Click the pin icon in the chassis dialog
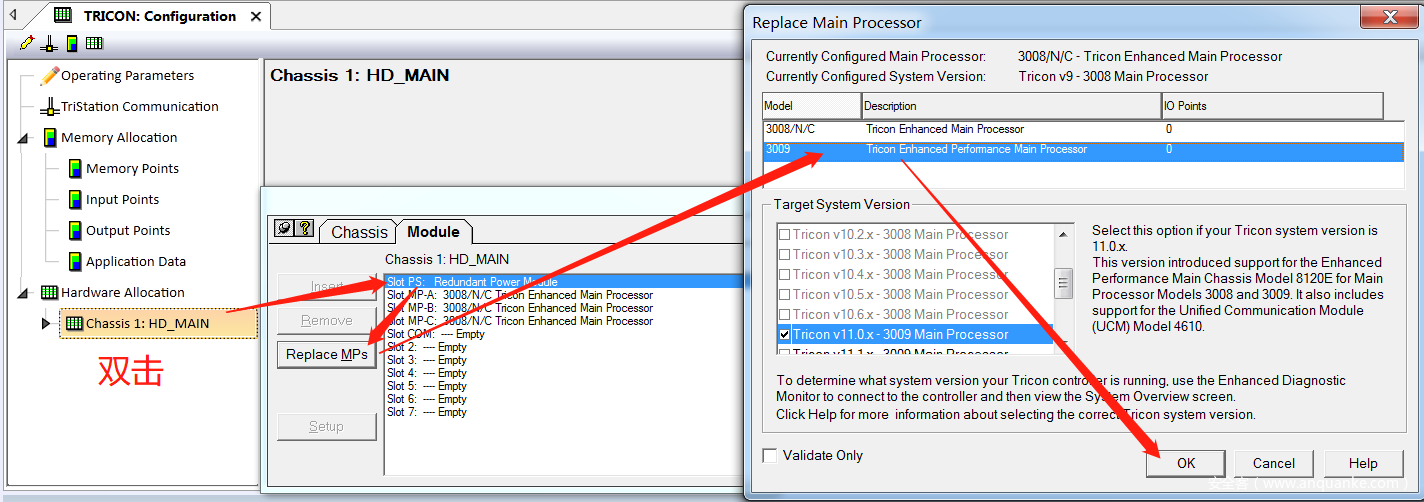 pyautogui.click(x=285, y=228)
